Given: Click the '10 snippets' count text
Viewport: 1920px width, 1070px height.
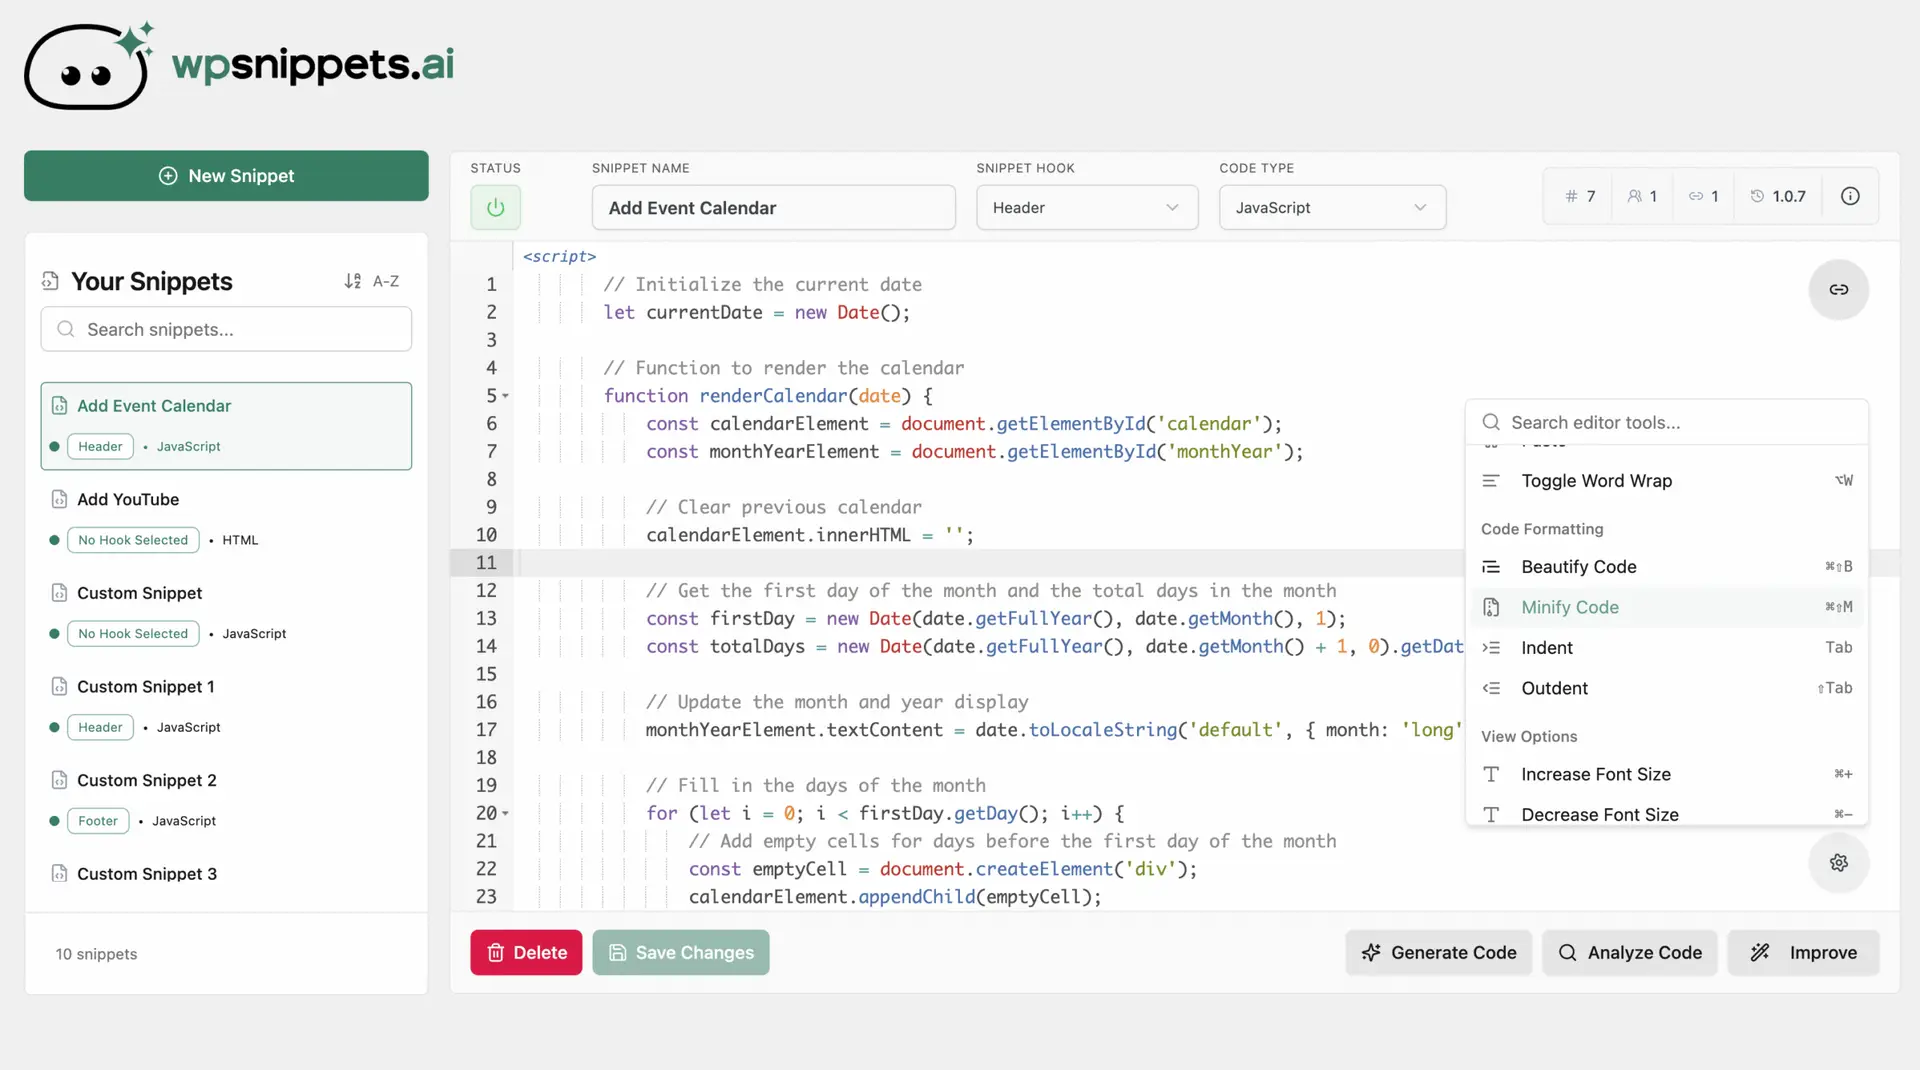Looking at the screenshot, I should (x=96, y=954).
